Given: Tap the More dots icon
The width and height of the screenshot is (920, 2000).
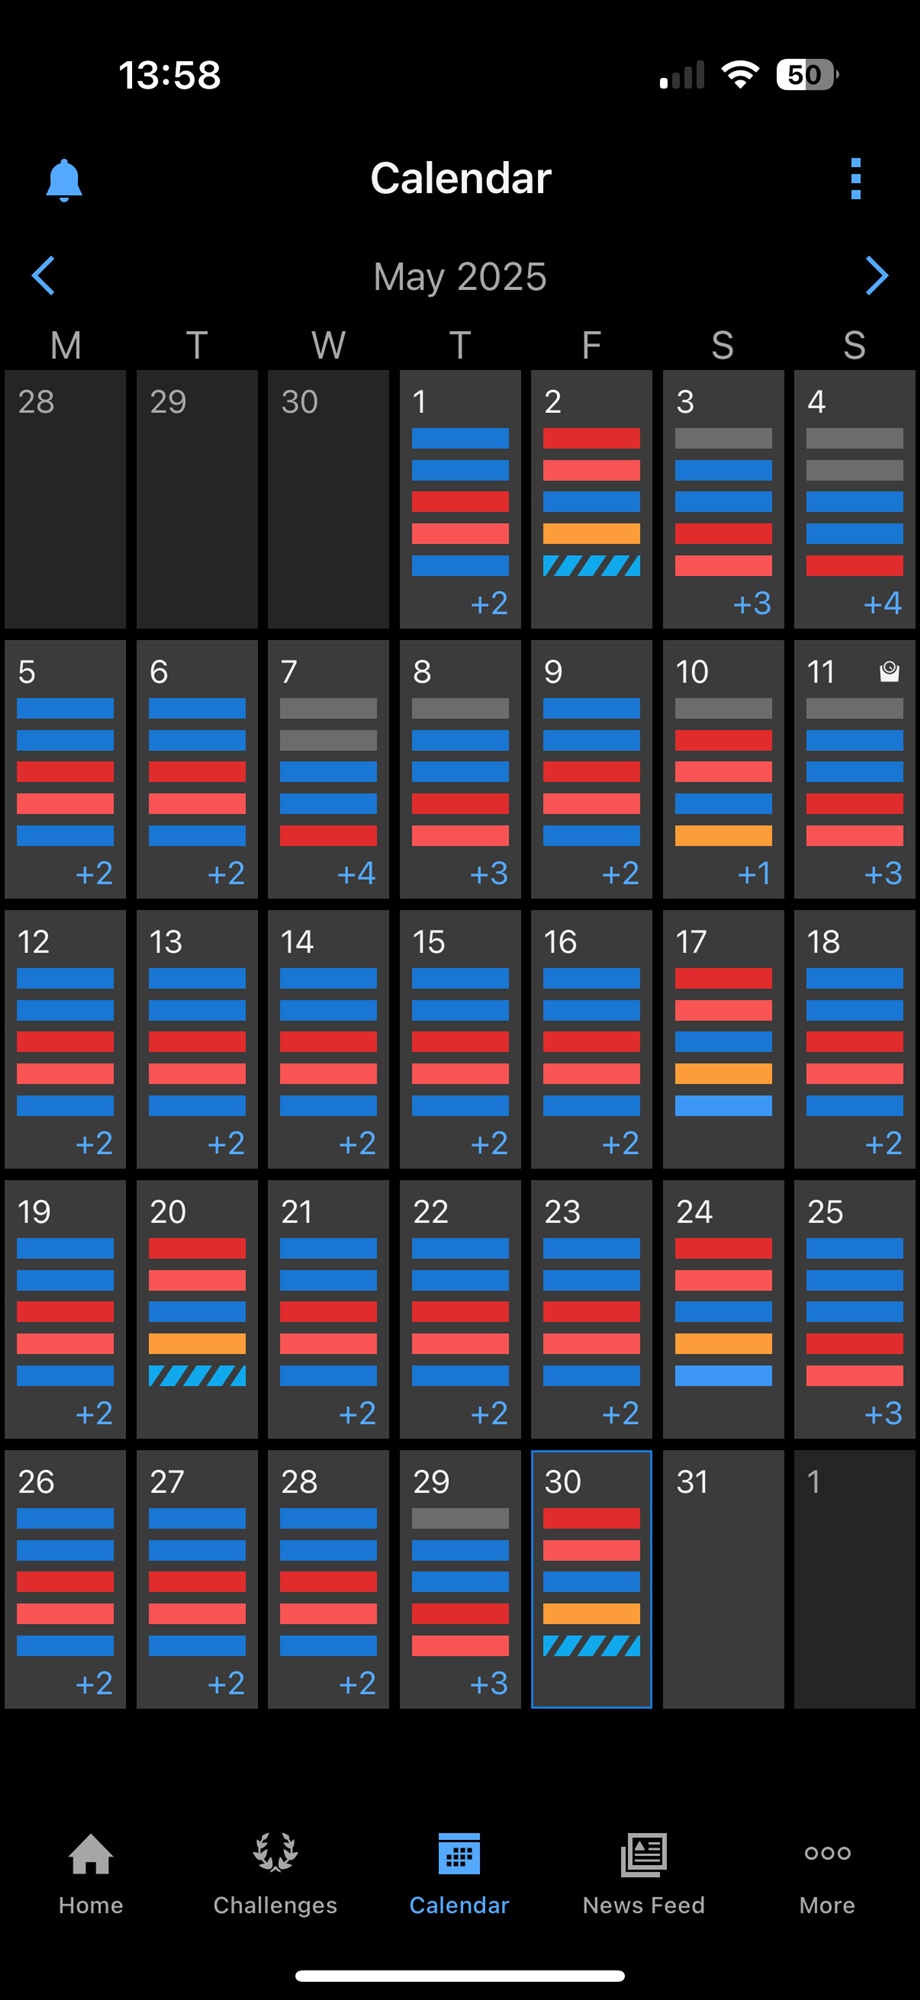Looking at the screenshot, I should (x=828, y=1853).
